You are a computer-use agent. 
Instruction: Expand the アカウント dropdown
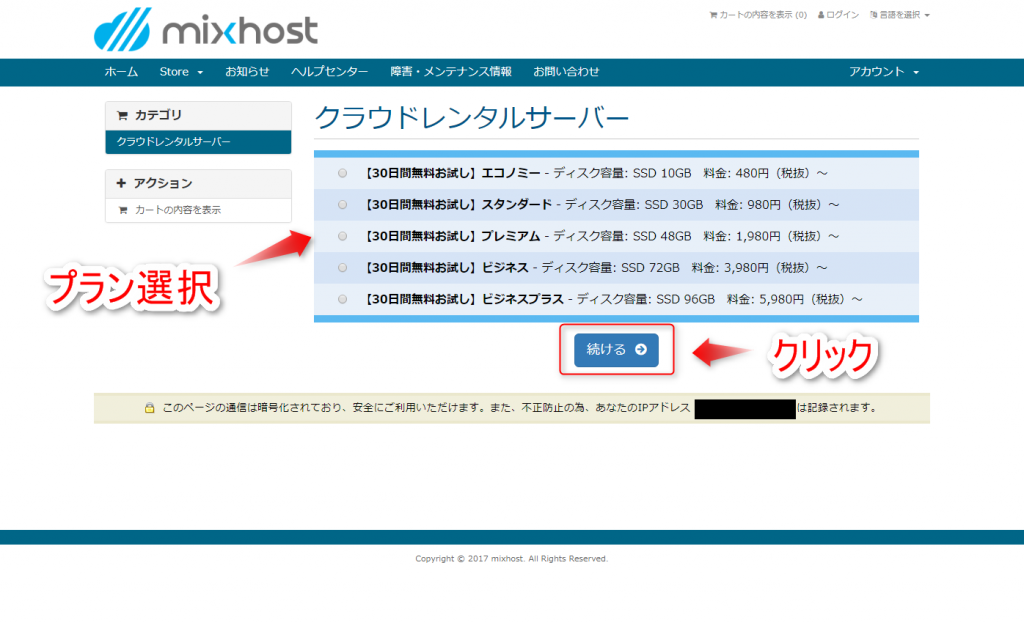(883, 72)
